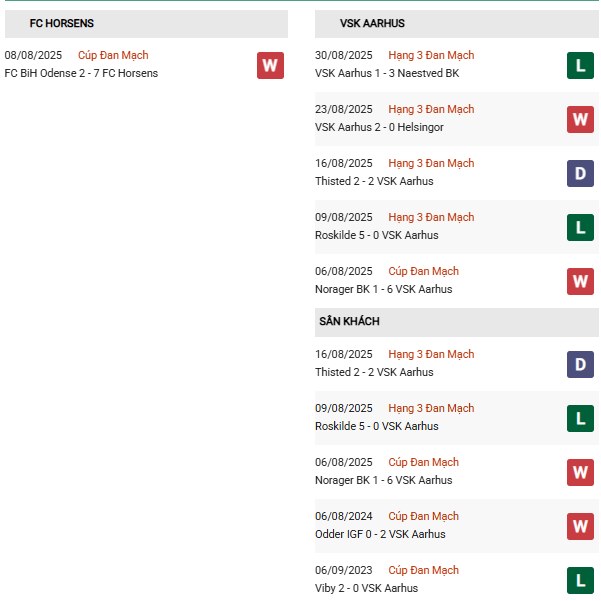Screen dimensions: 601x601
Task: Click VSK Aarhus 1 - 3 Naestved BK result
Action: [x=386, y=73]
